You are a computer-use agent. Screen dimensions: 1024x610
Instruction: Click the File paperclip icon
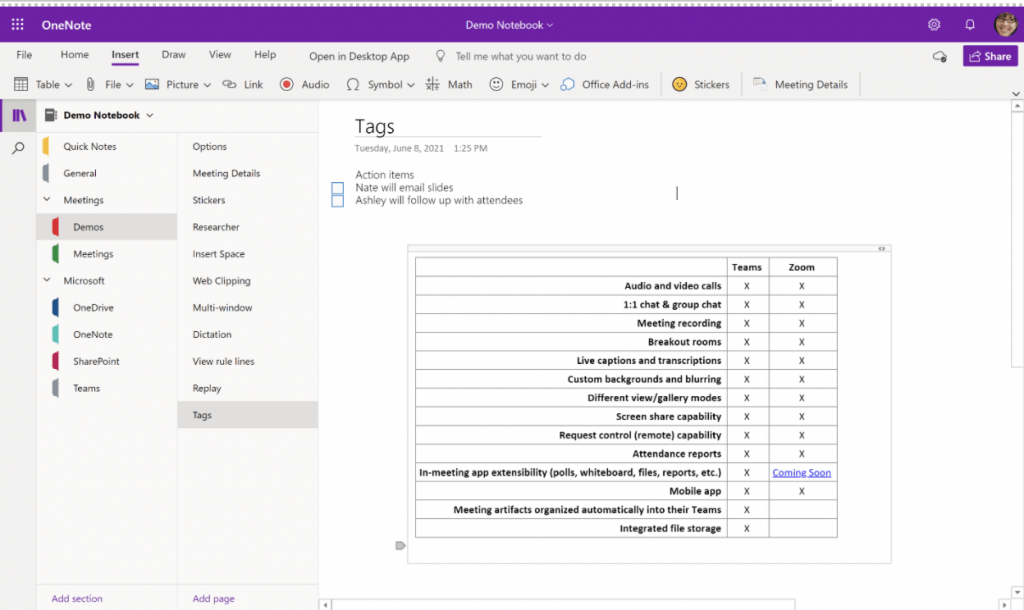point(90,84)
